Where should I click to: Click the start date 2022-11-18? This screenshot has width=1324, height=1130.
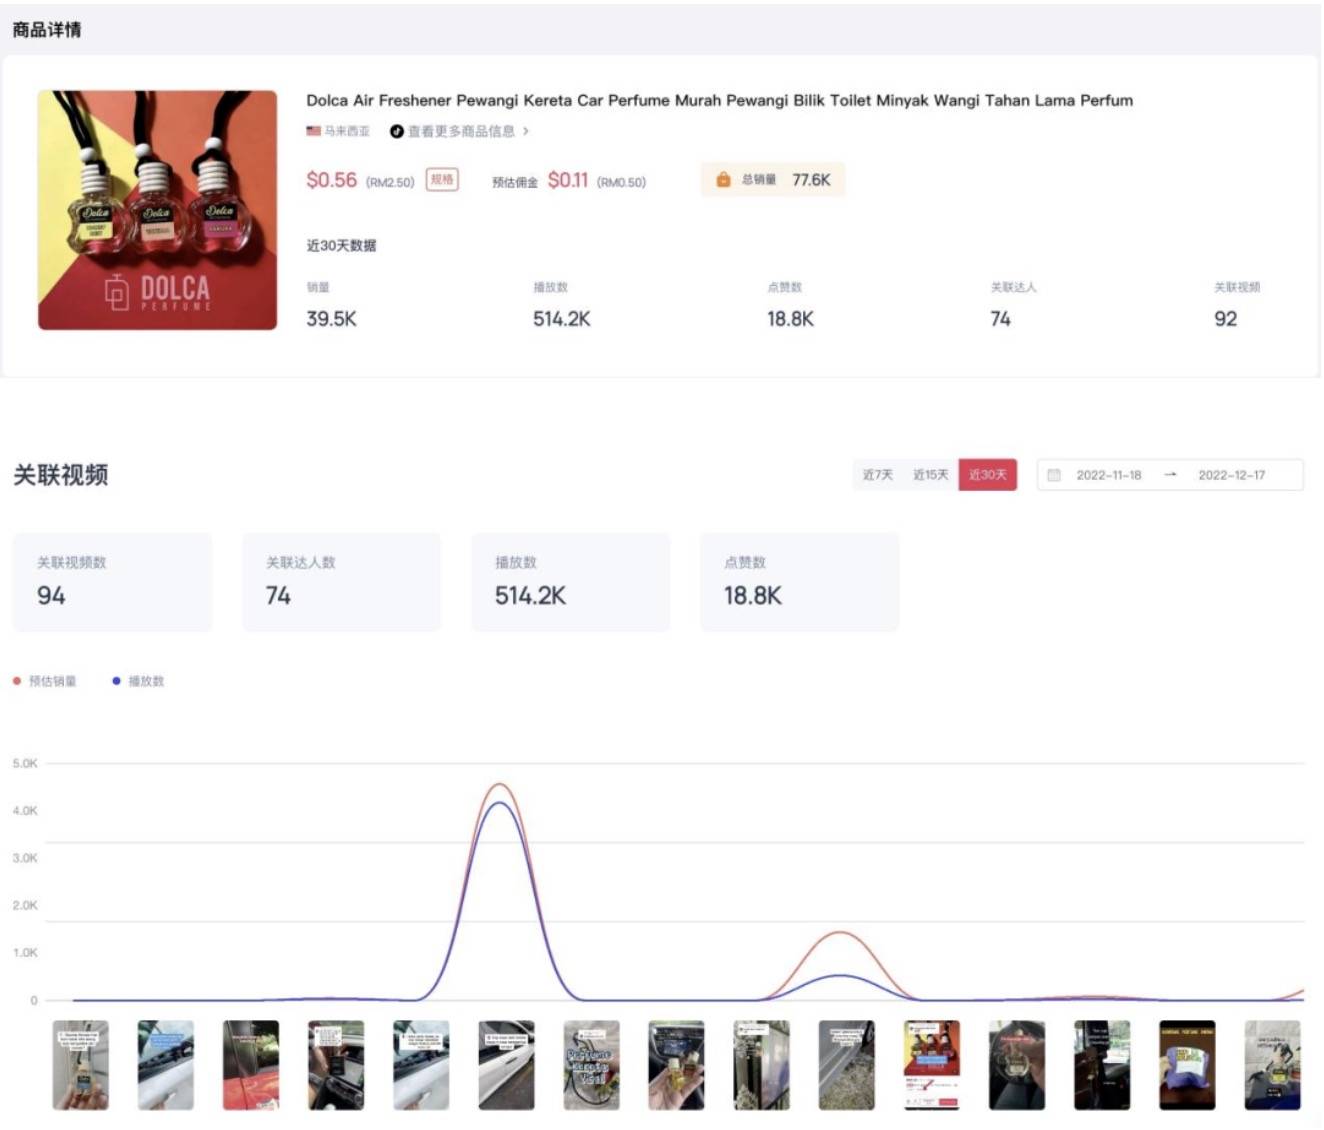[1108, 475]
